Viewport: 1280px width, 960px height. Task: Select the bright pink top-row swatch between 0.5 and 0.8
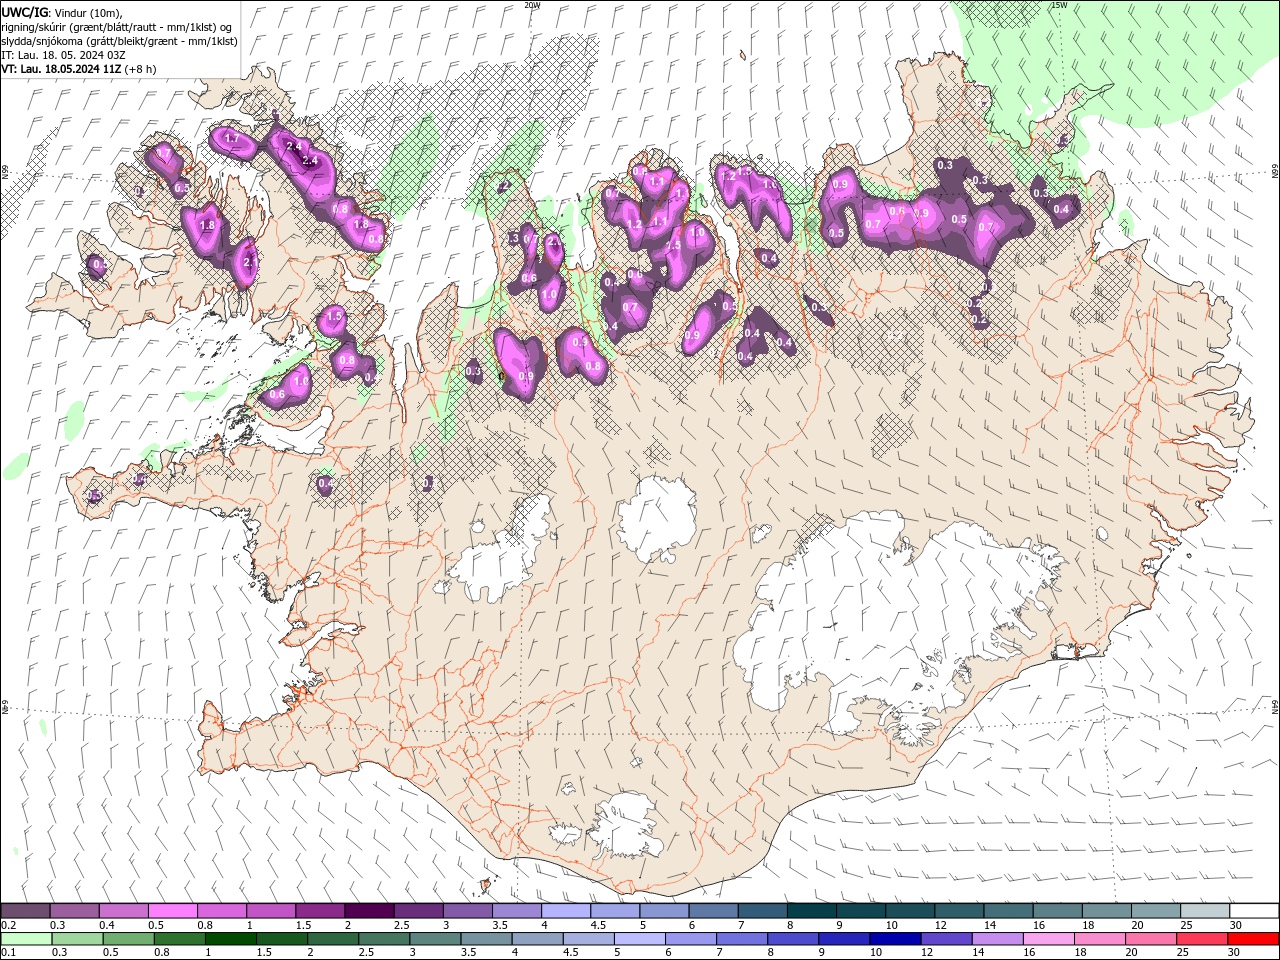click(x=172, y=911)
